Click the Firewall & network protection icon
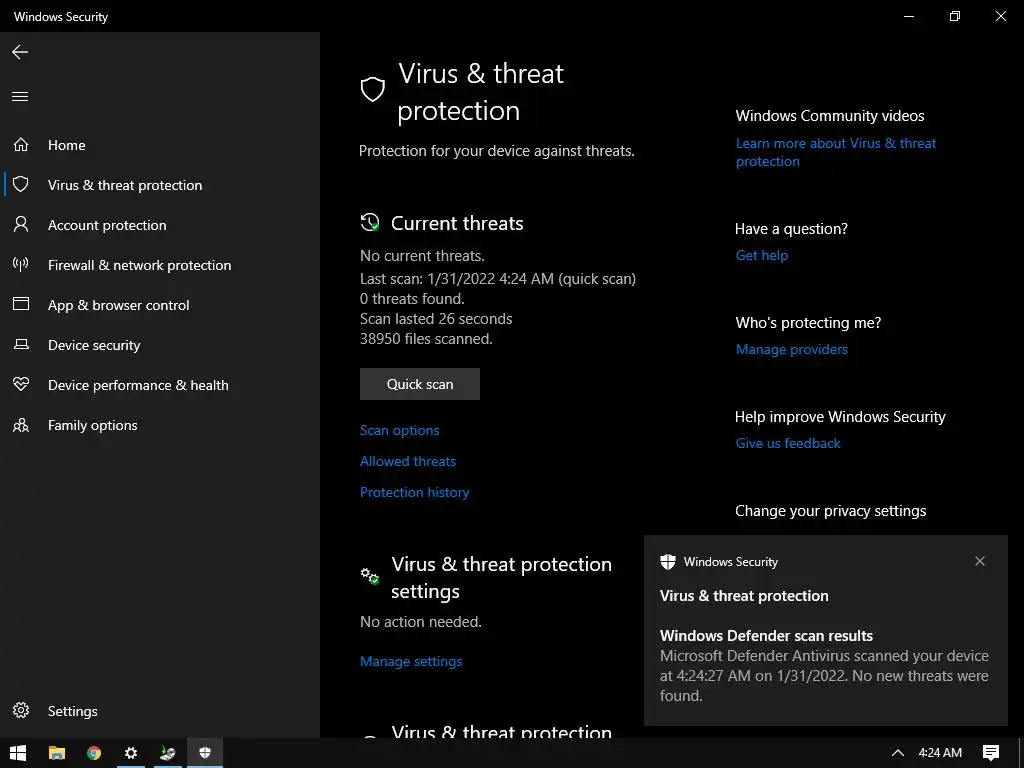Screen dimensions: 1024x768 (20, 265)
